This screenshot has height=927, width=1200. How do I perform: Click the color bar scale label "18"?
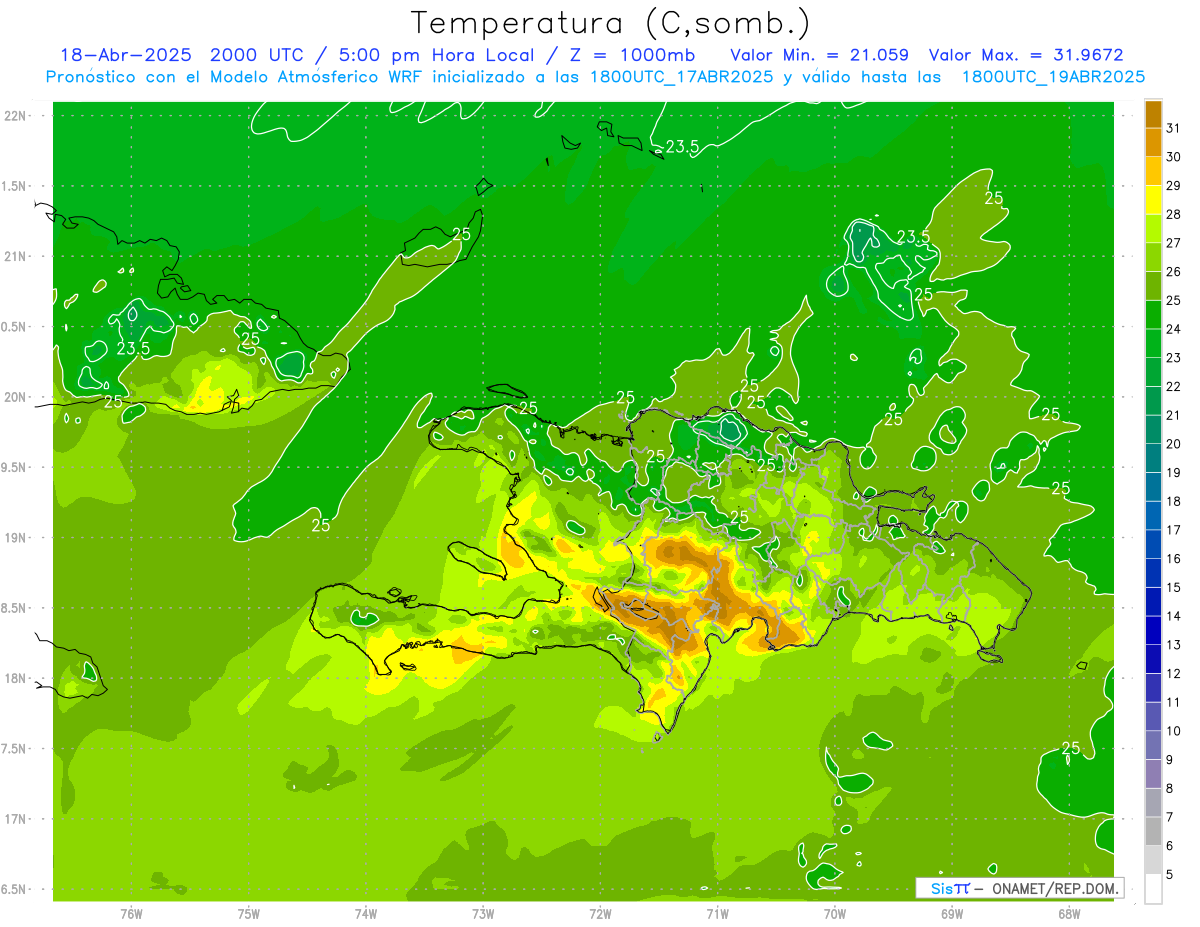1173,501
